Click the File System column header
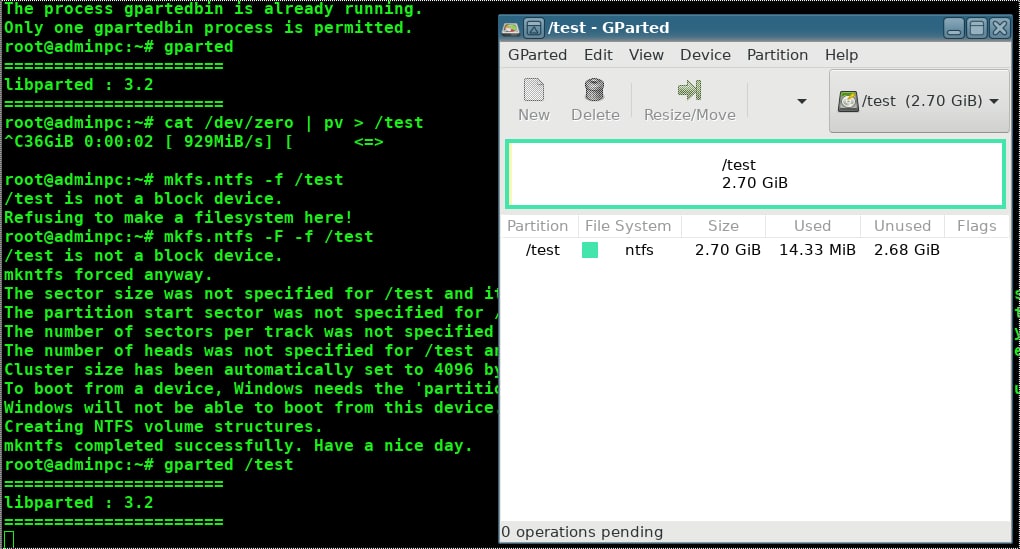 (x=628, y=226)
